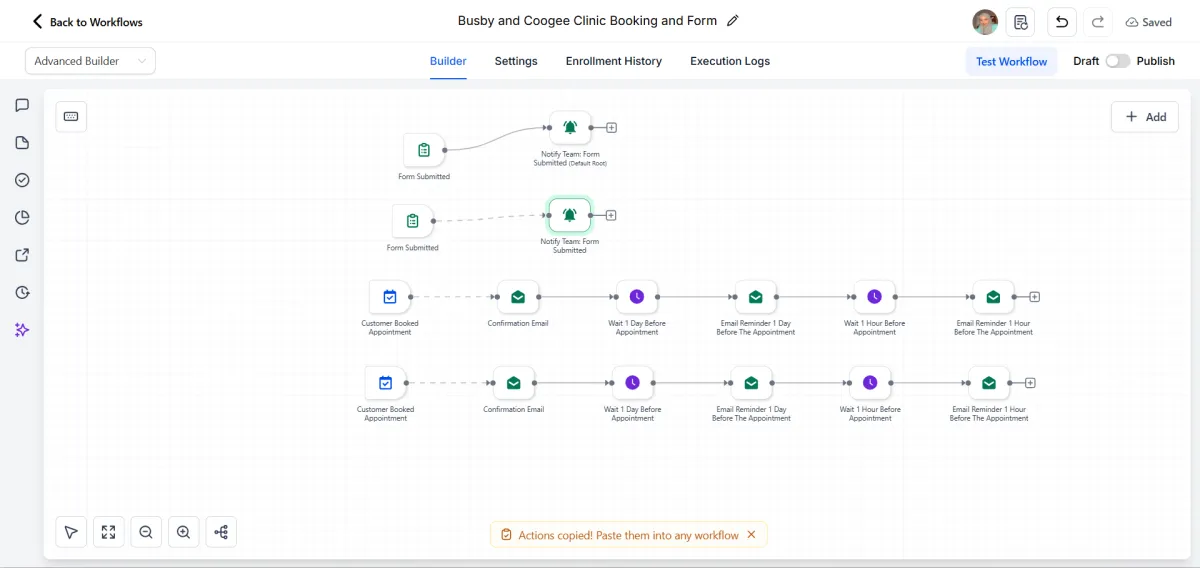Select the first Confirmation Email node
The height and width of the screenshot is (568, 1200).
click(518, 297)
